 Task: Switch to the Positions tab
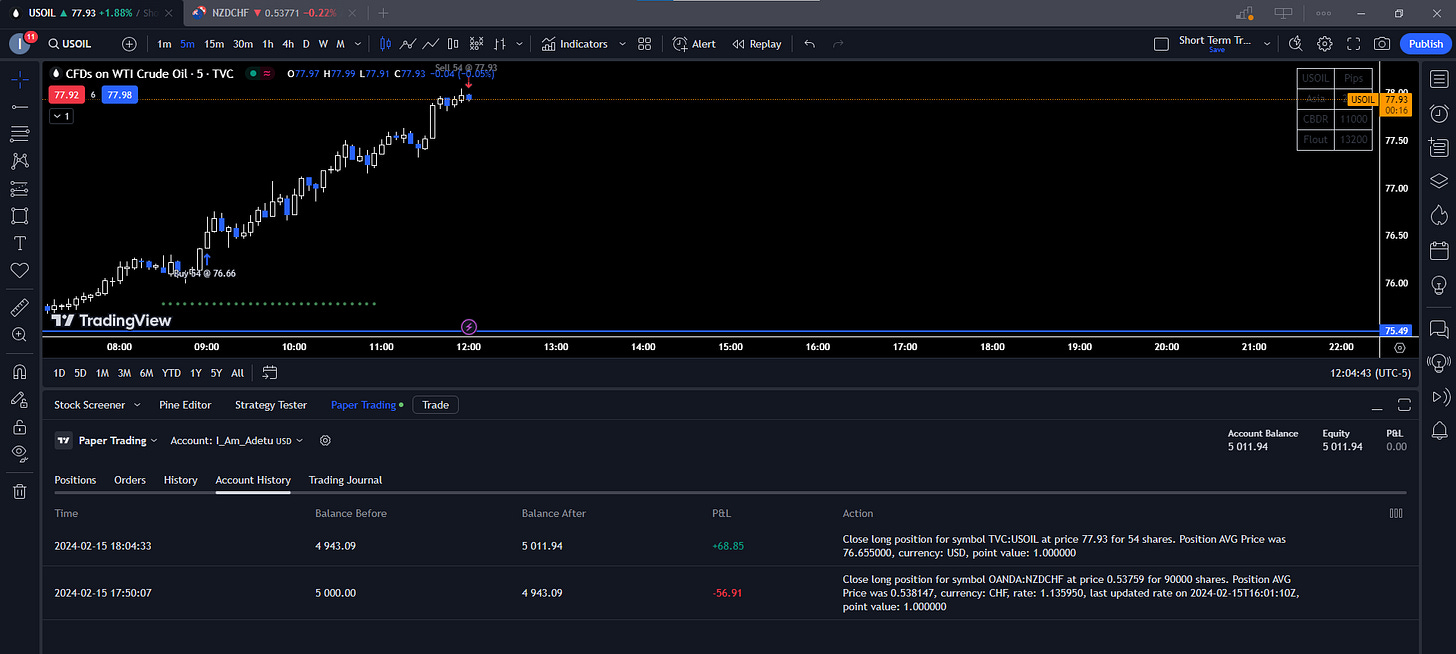point(75,480)
